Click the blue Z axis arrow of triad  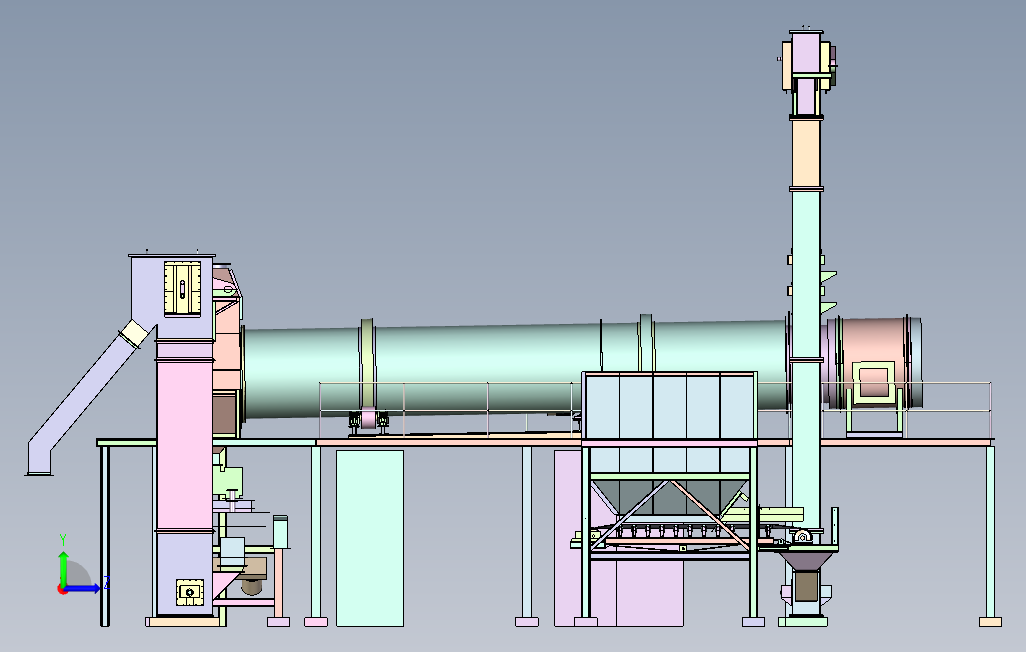83,589
